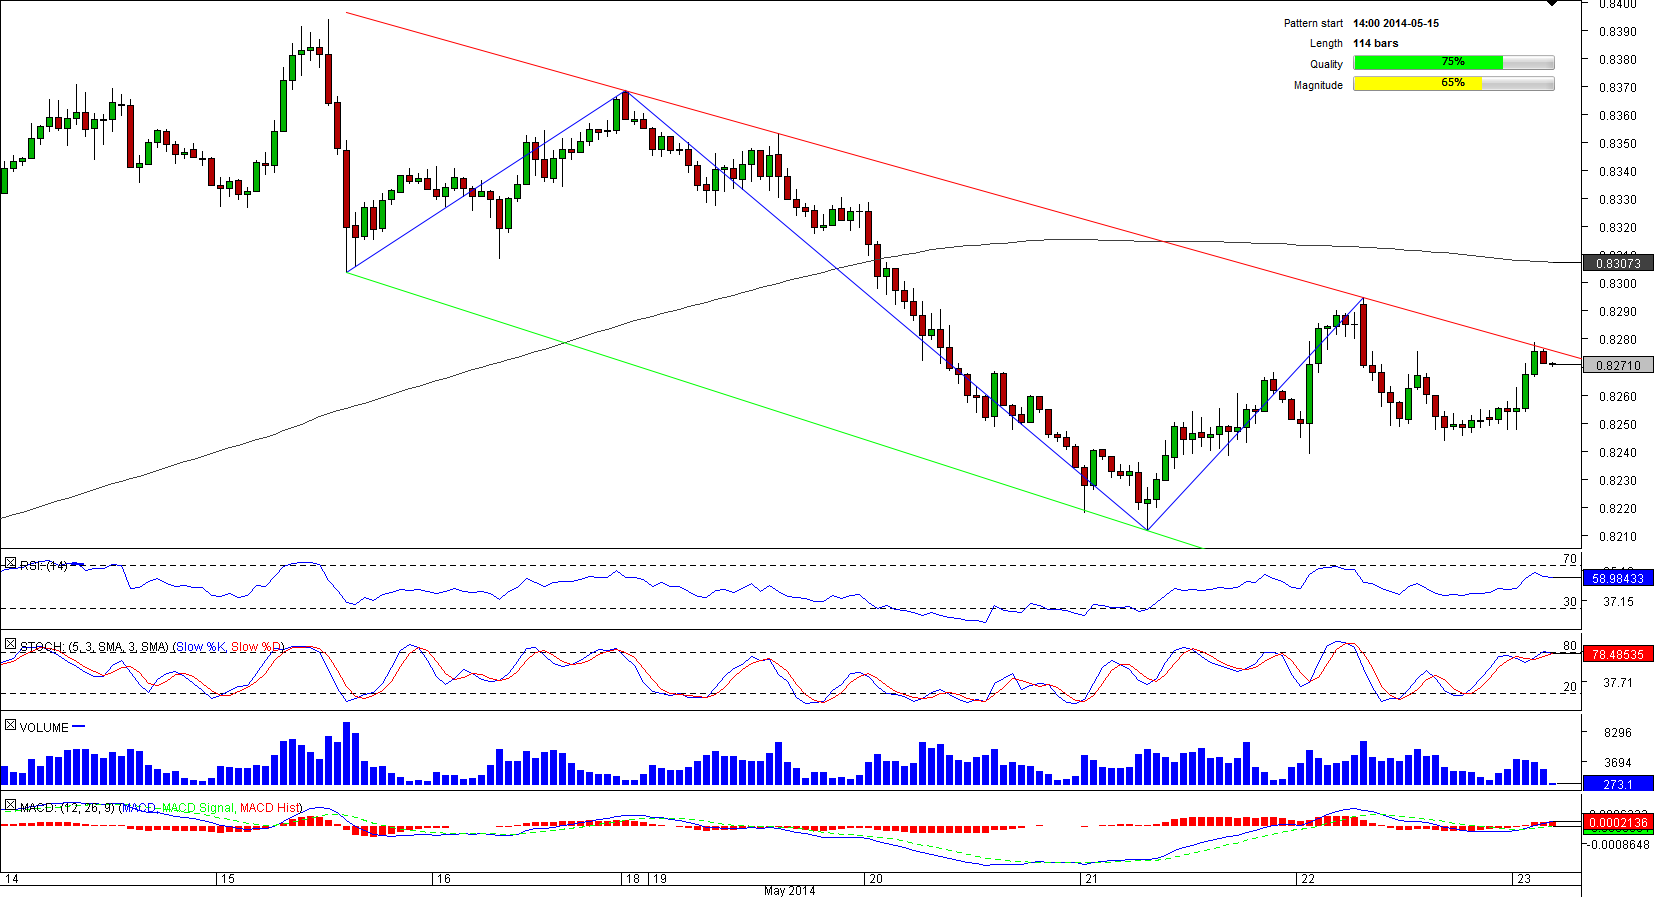Click the 37.15 RSI axis value
The height and width of the screenshot is (897, 1655).
click(x=1618, y=602)
